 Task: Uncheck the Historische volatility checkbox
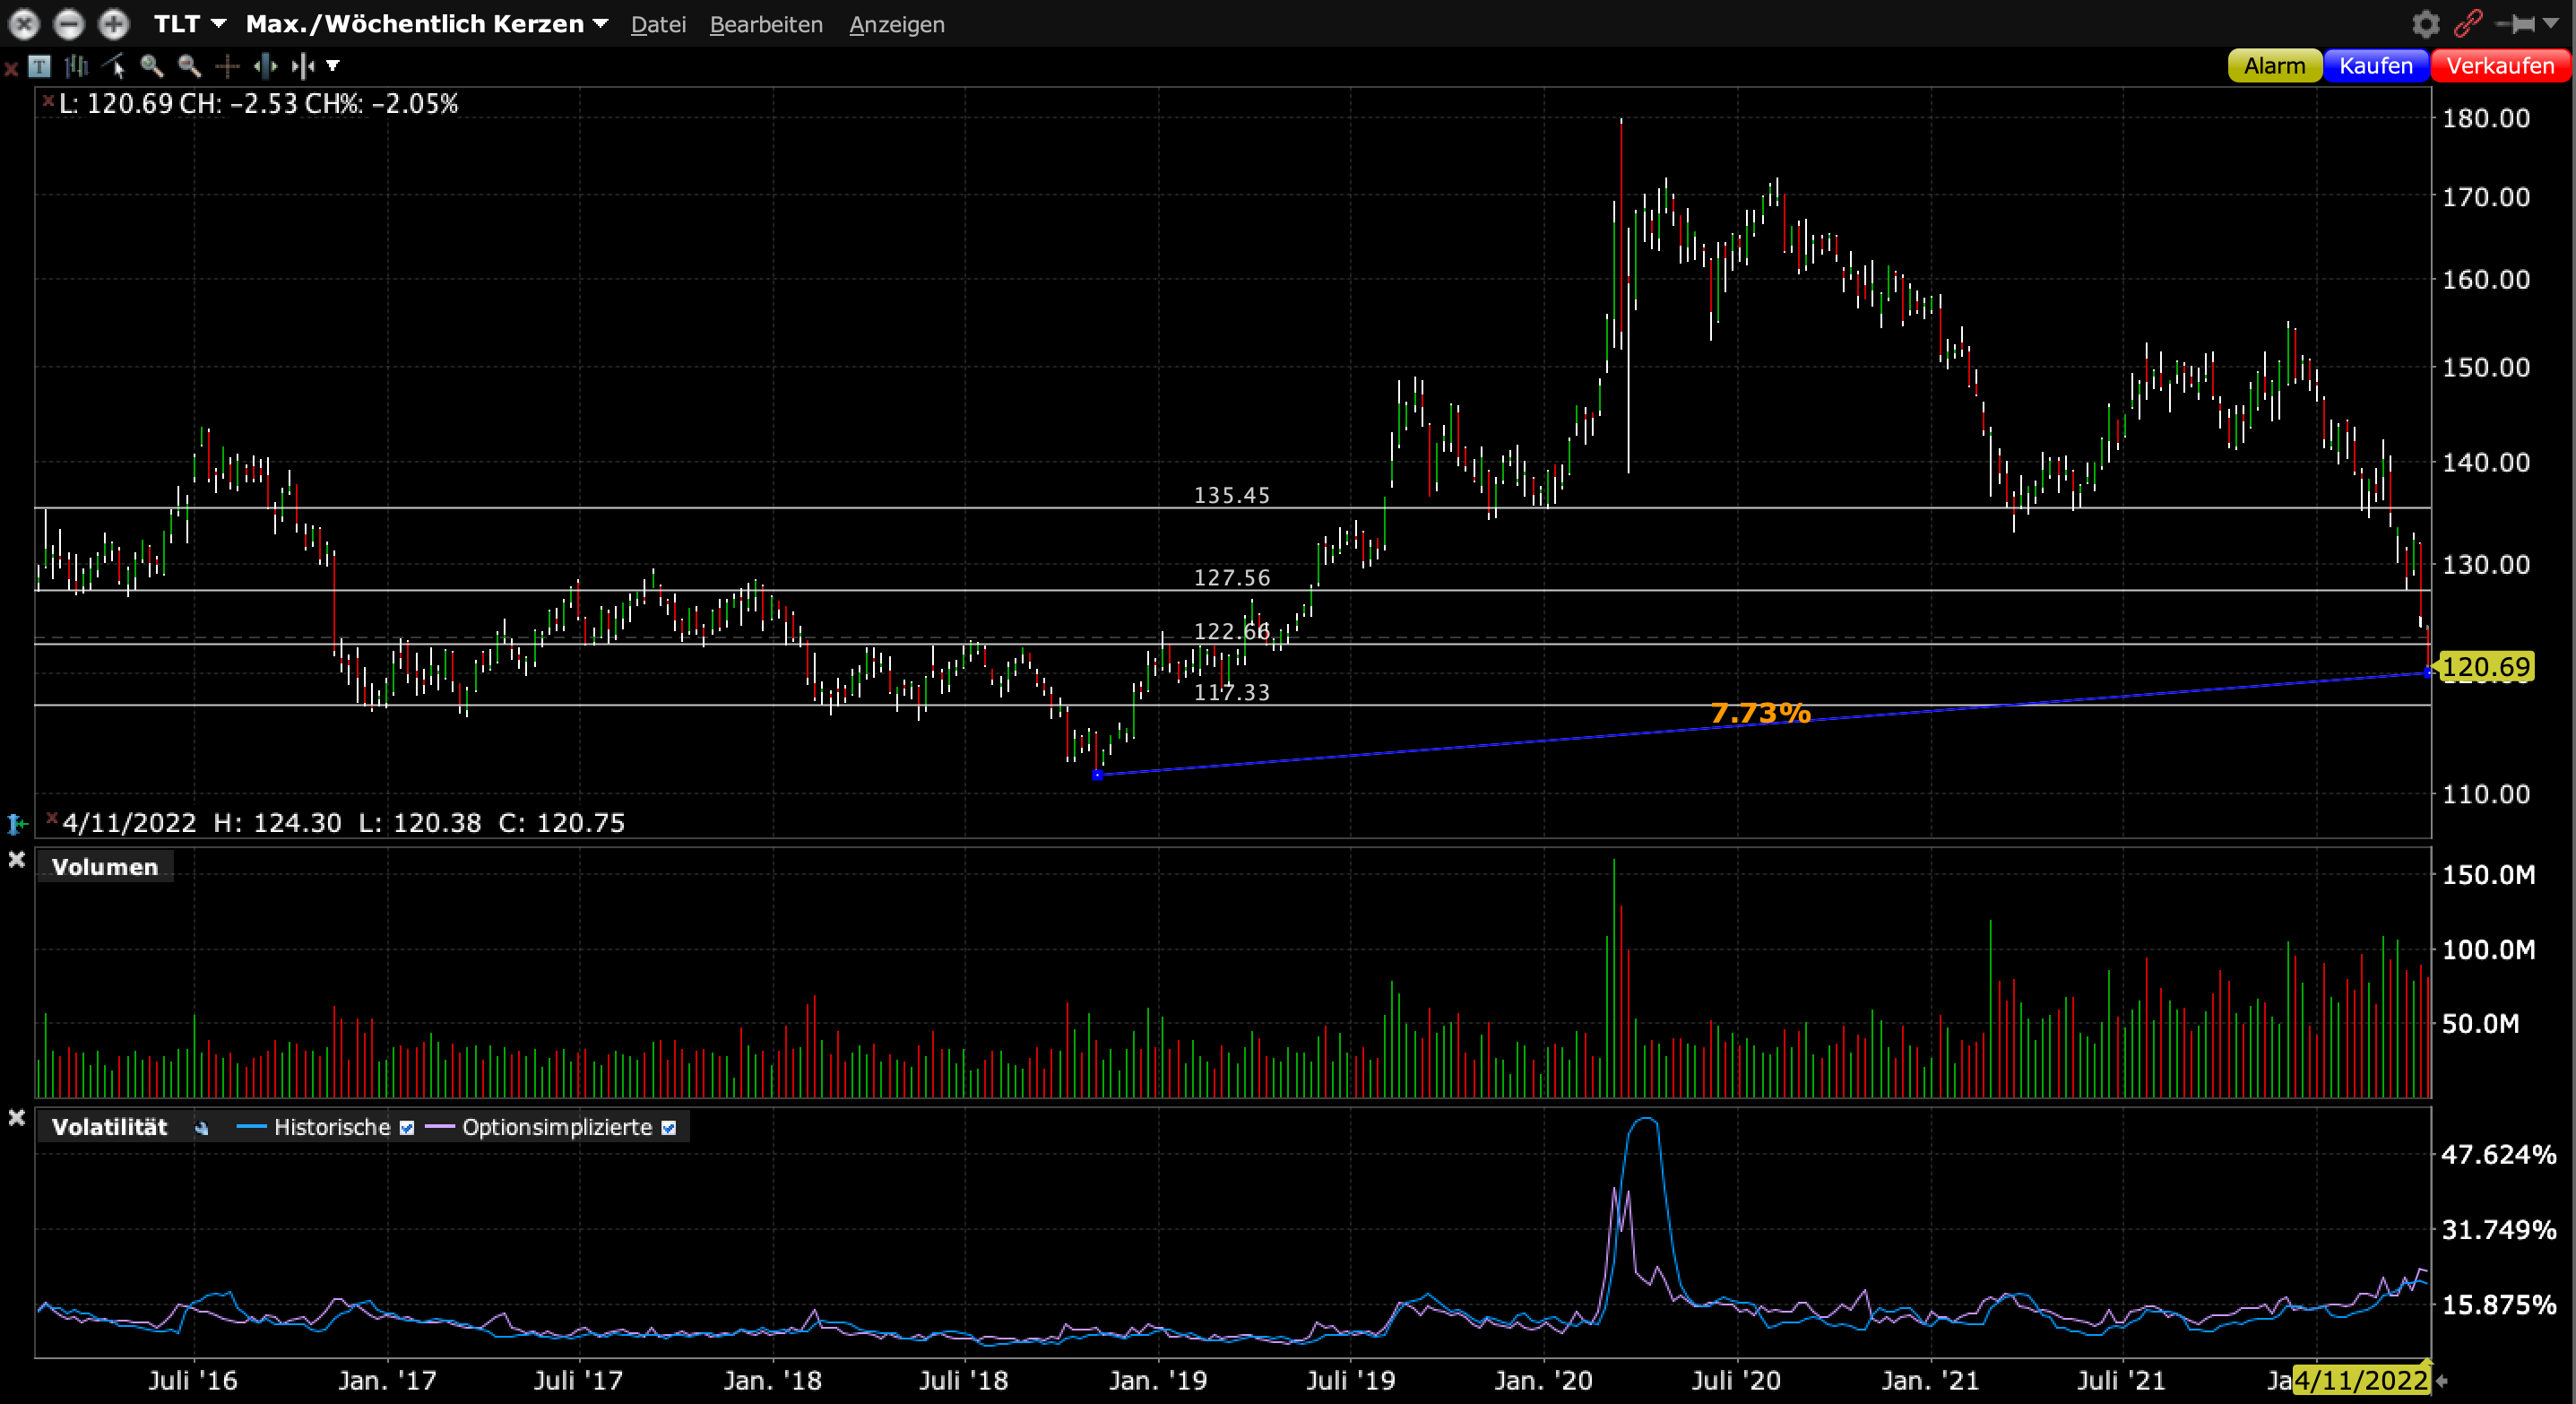click(407, 1128)
